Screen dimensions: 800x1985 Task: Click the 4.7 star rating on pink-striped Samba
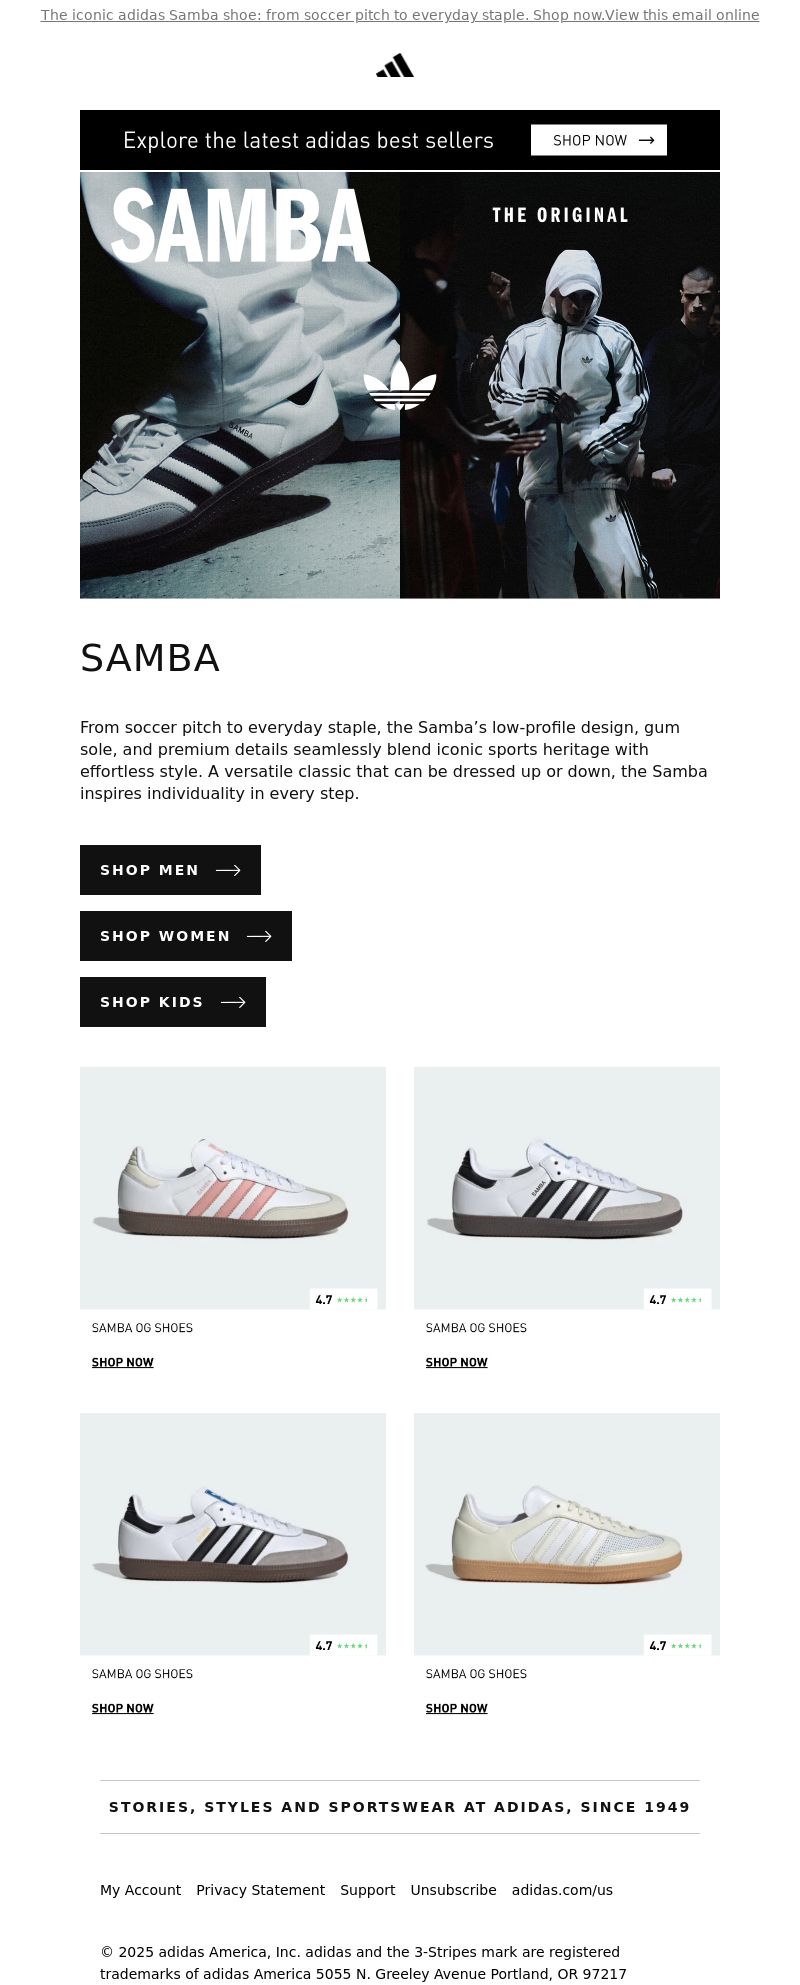[x=343, y=1300]
